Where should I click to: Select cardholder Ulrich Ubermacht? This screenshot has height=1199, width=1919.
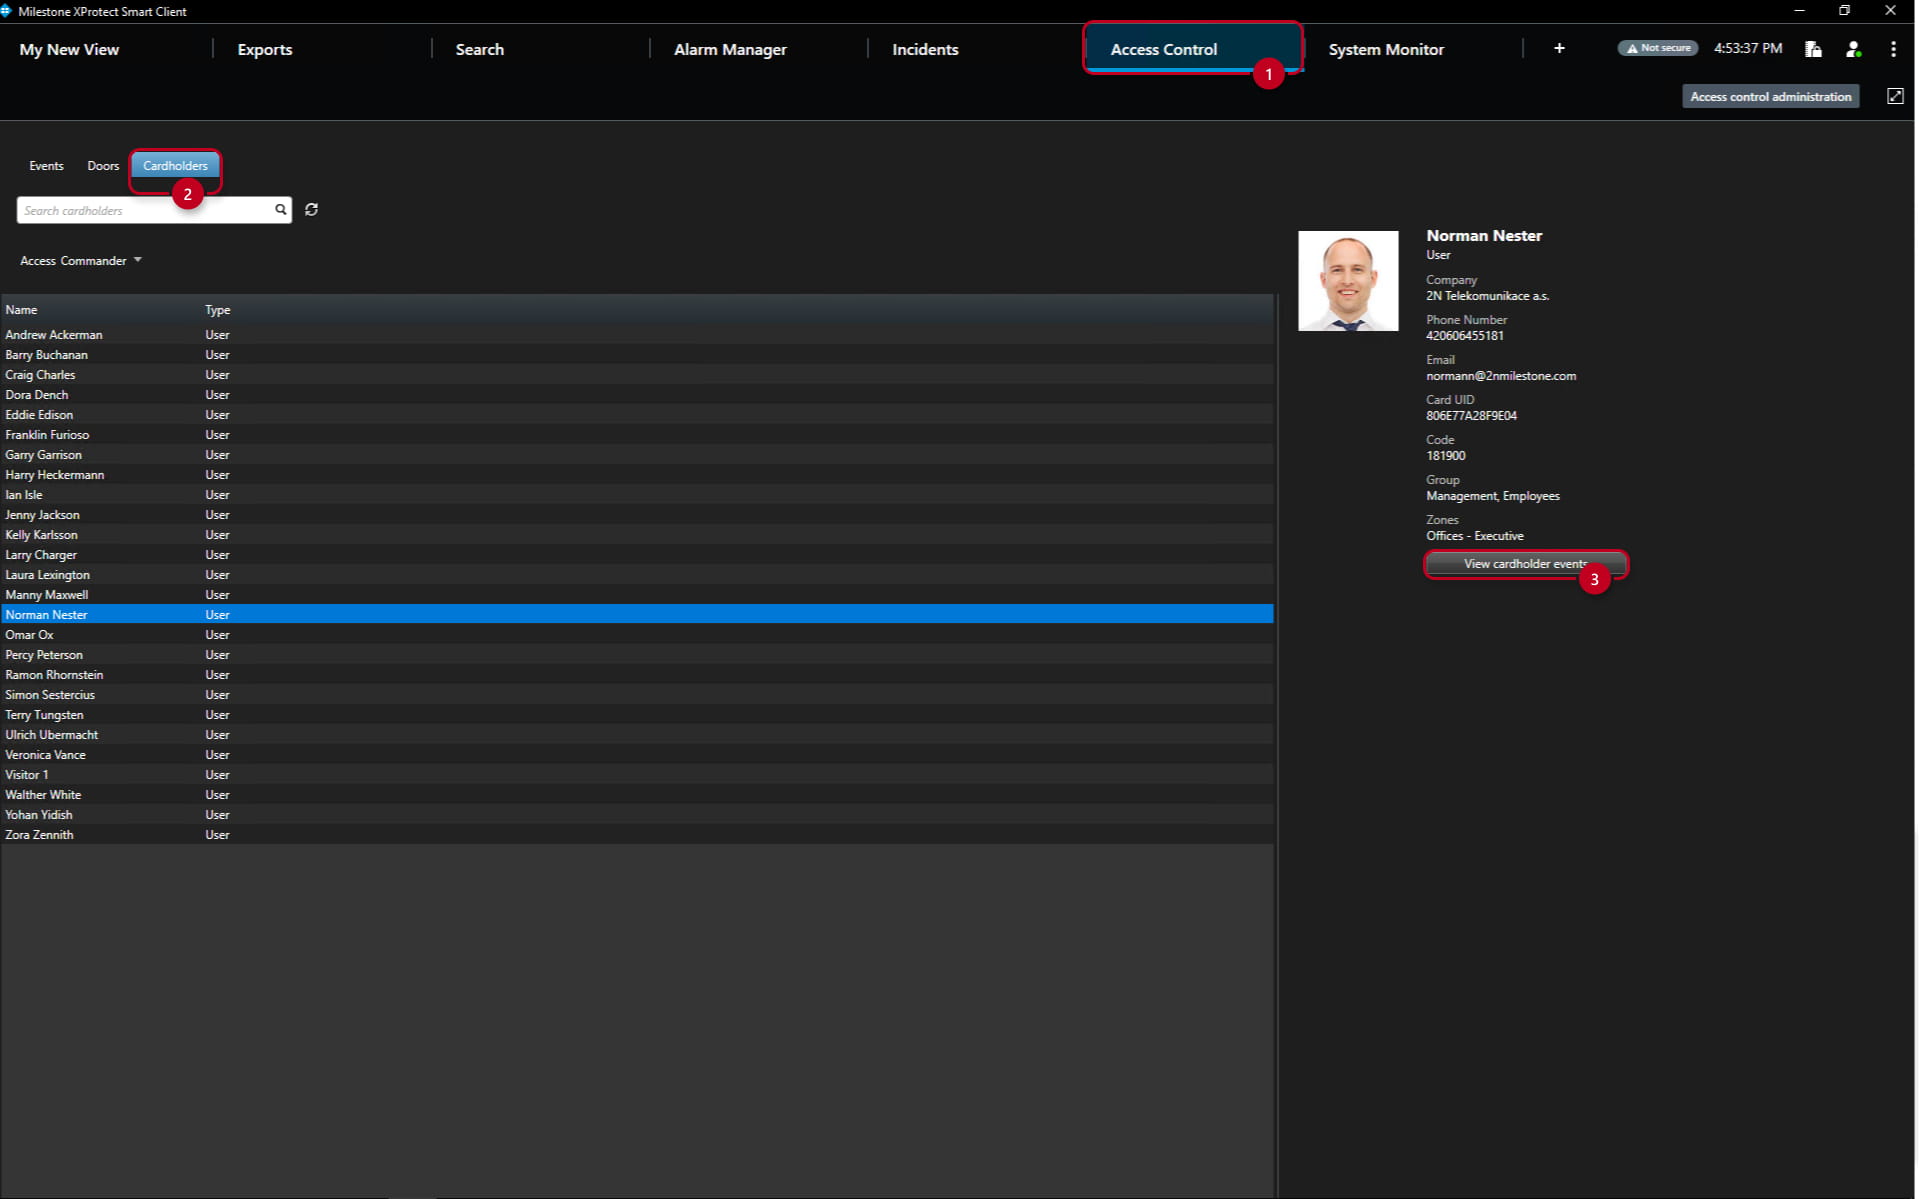click(637, 735)
